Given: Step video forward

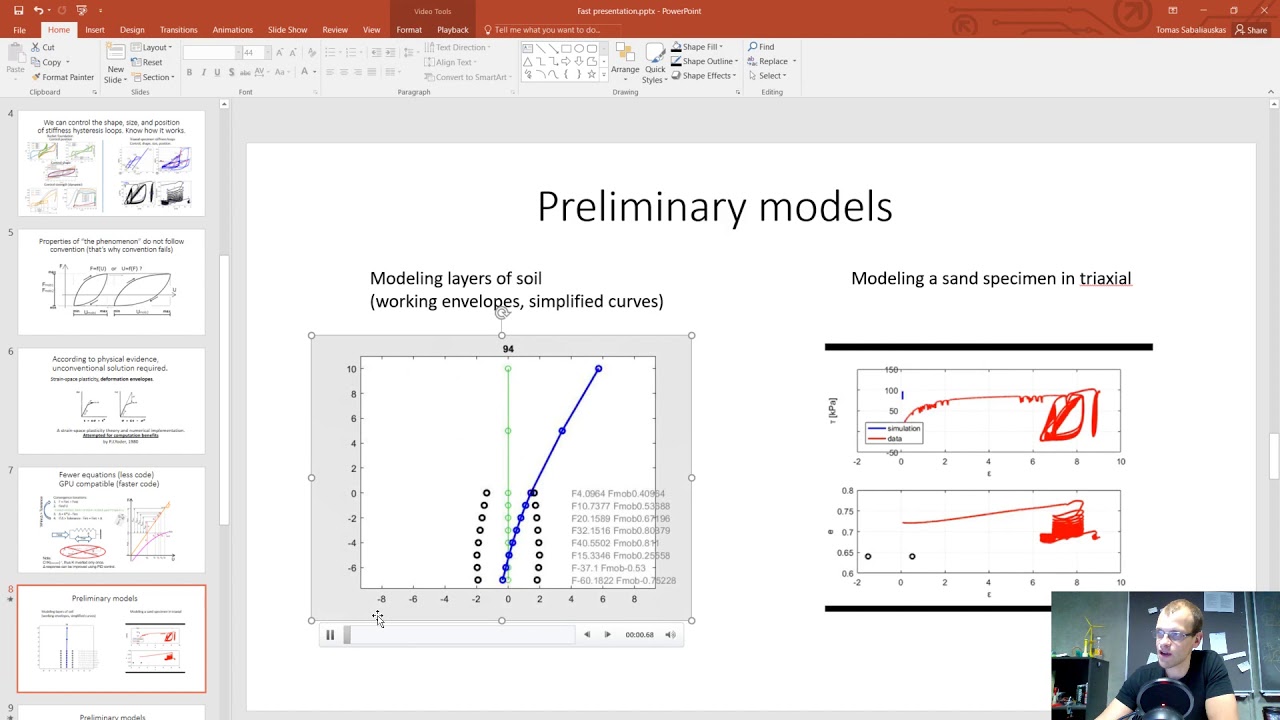Looking at the screenshot, I should click(x=607, y=635).
